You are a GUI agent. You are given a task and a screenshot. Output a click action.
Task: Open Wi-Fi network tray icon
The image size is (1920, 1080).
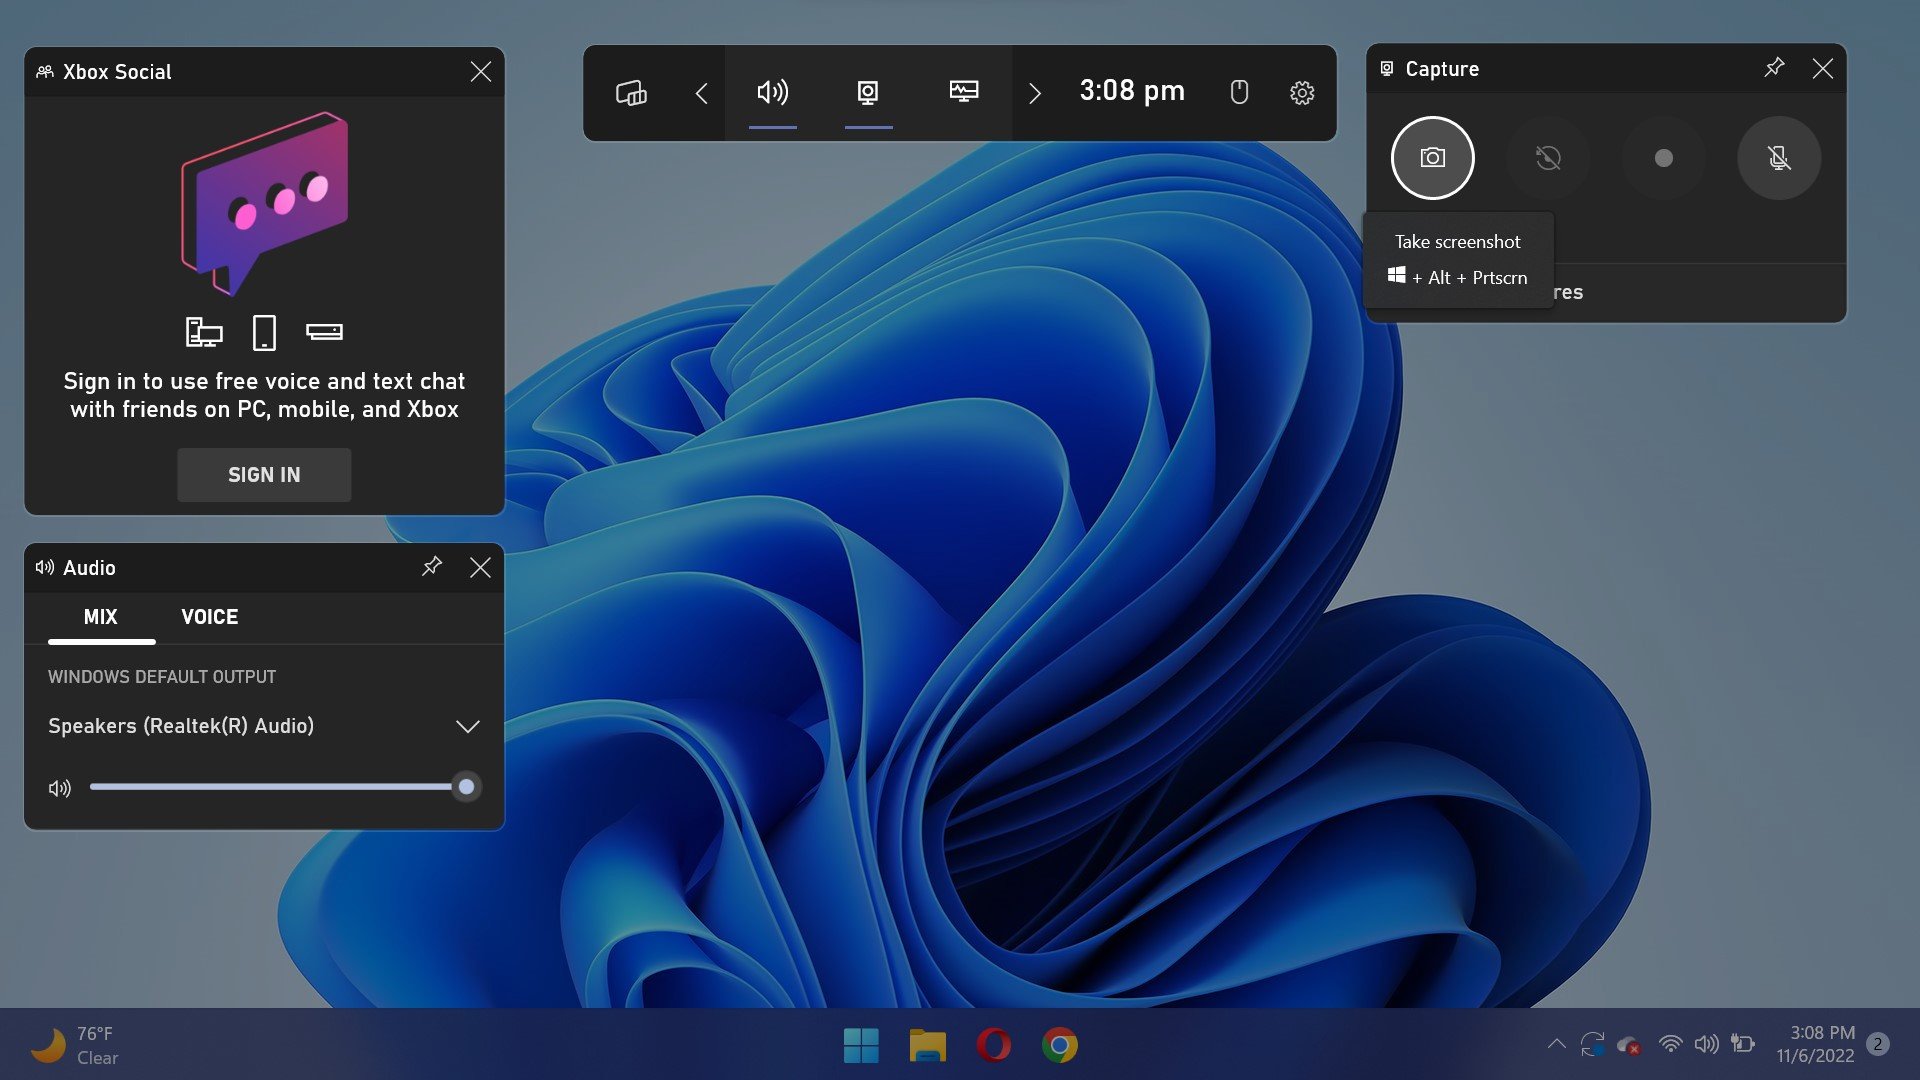tap(1670, 1044)
